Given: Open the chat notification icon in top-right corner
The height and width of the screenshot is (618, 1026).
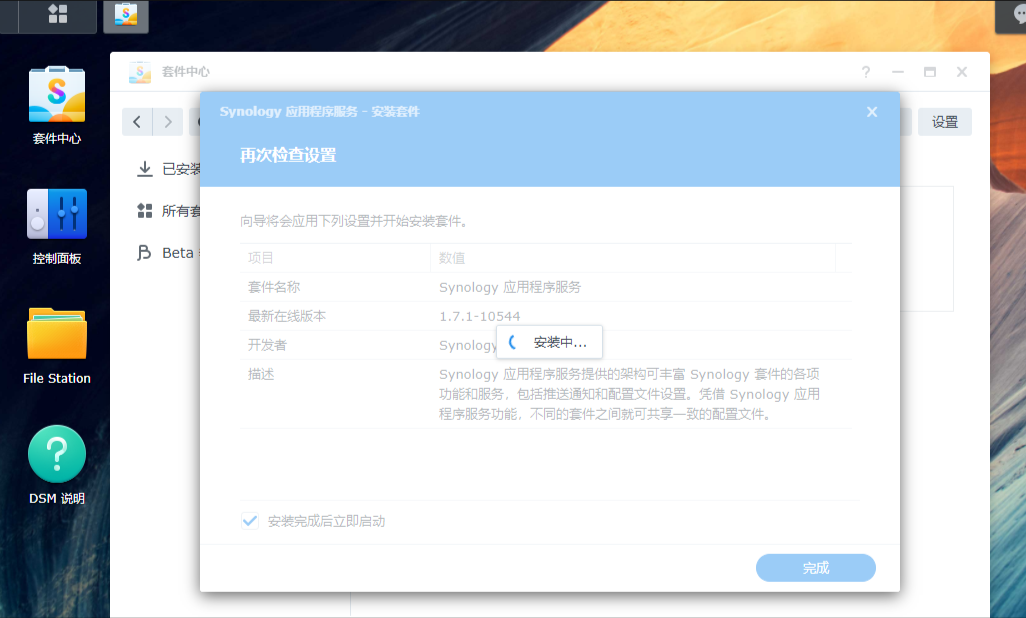Looking at the screenshot, I should [x=1011, y=14].
